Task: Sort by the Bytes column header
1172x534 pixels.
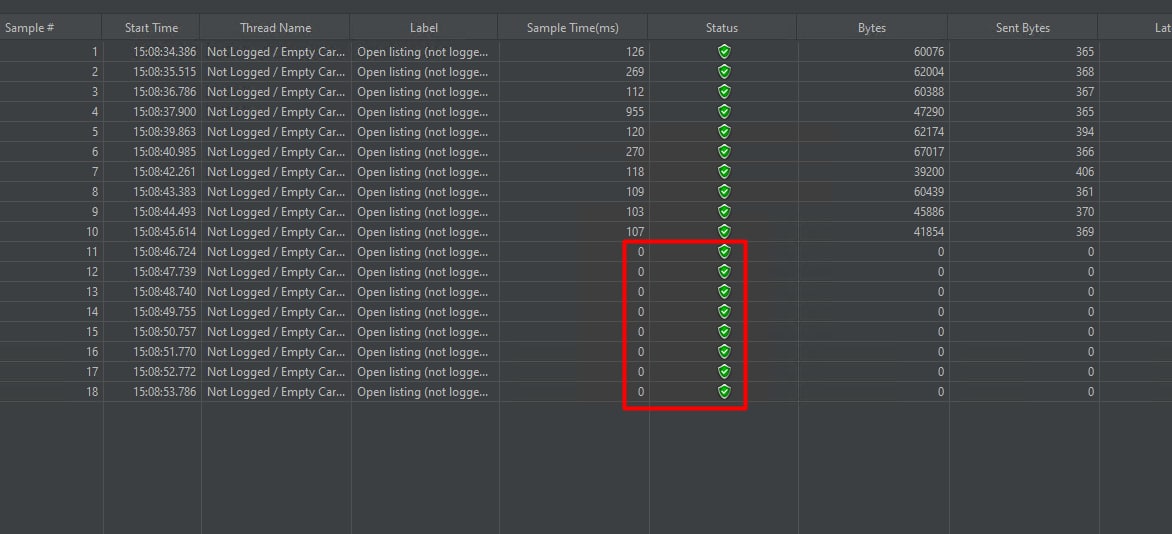Action: click(x=872, y=28)
